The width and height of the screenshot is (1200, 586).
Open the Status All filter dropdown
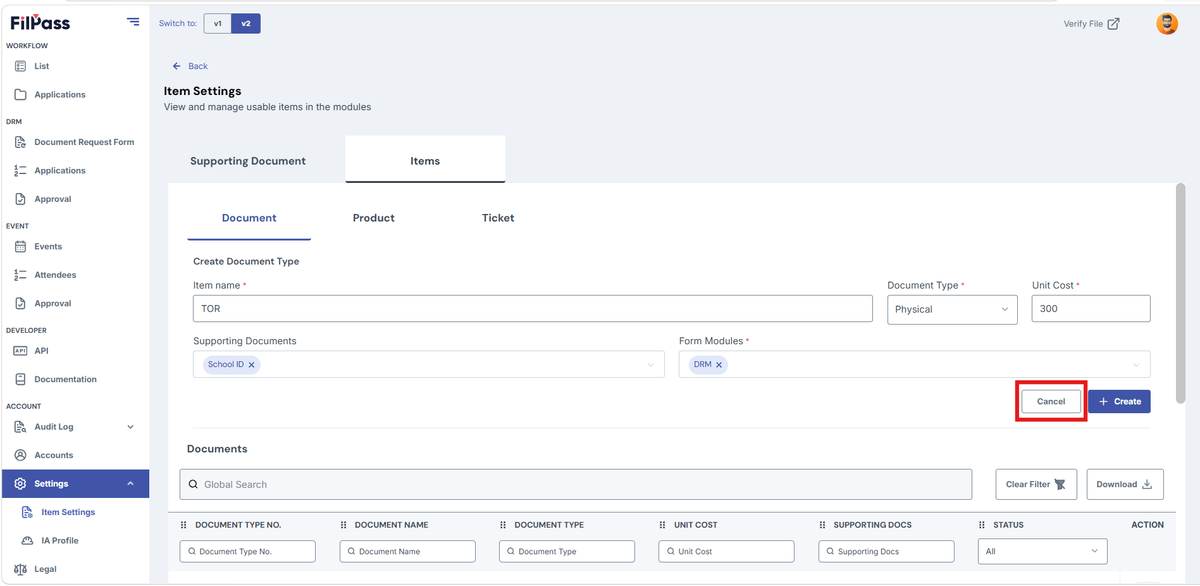1043,551
